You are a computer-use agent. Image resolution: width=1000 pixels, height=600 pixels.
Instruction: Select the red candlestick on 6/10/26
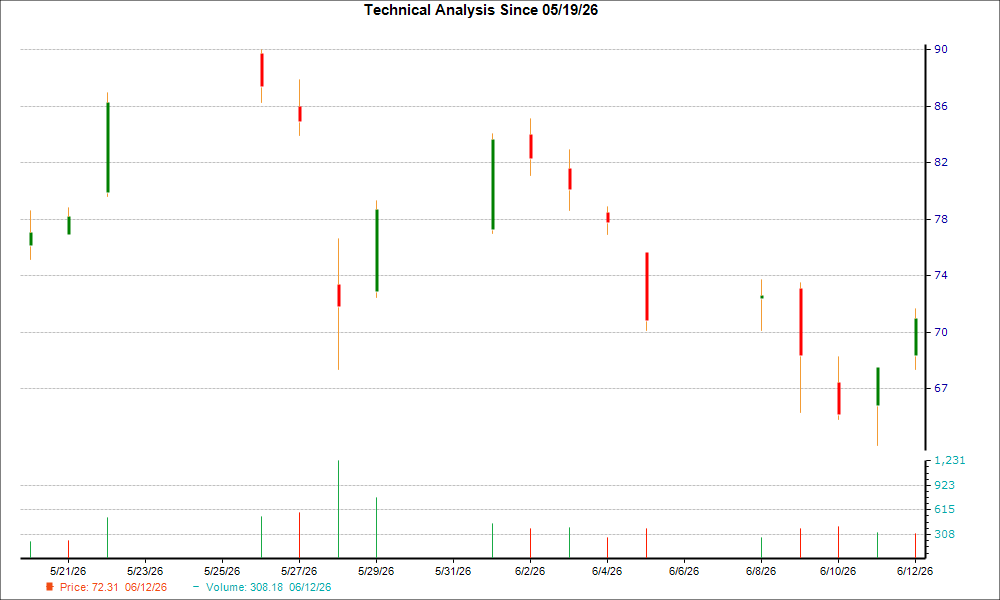tap(839, 399)
